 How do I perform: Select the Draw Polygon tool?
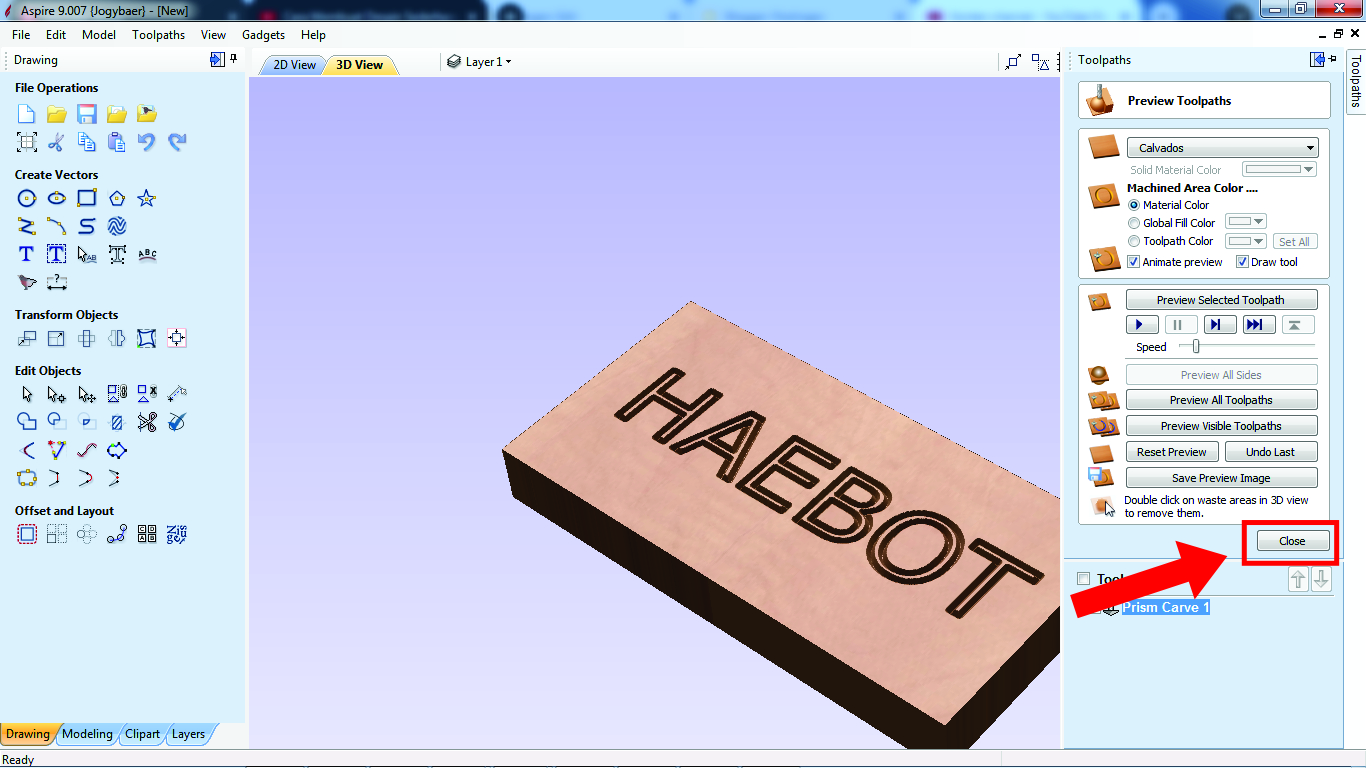coord(117,198)
